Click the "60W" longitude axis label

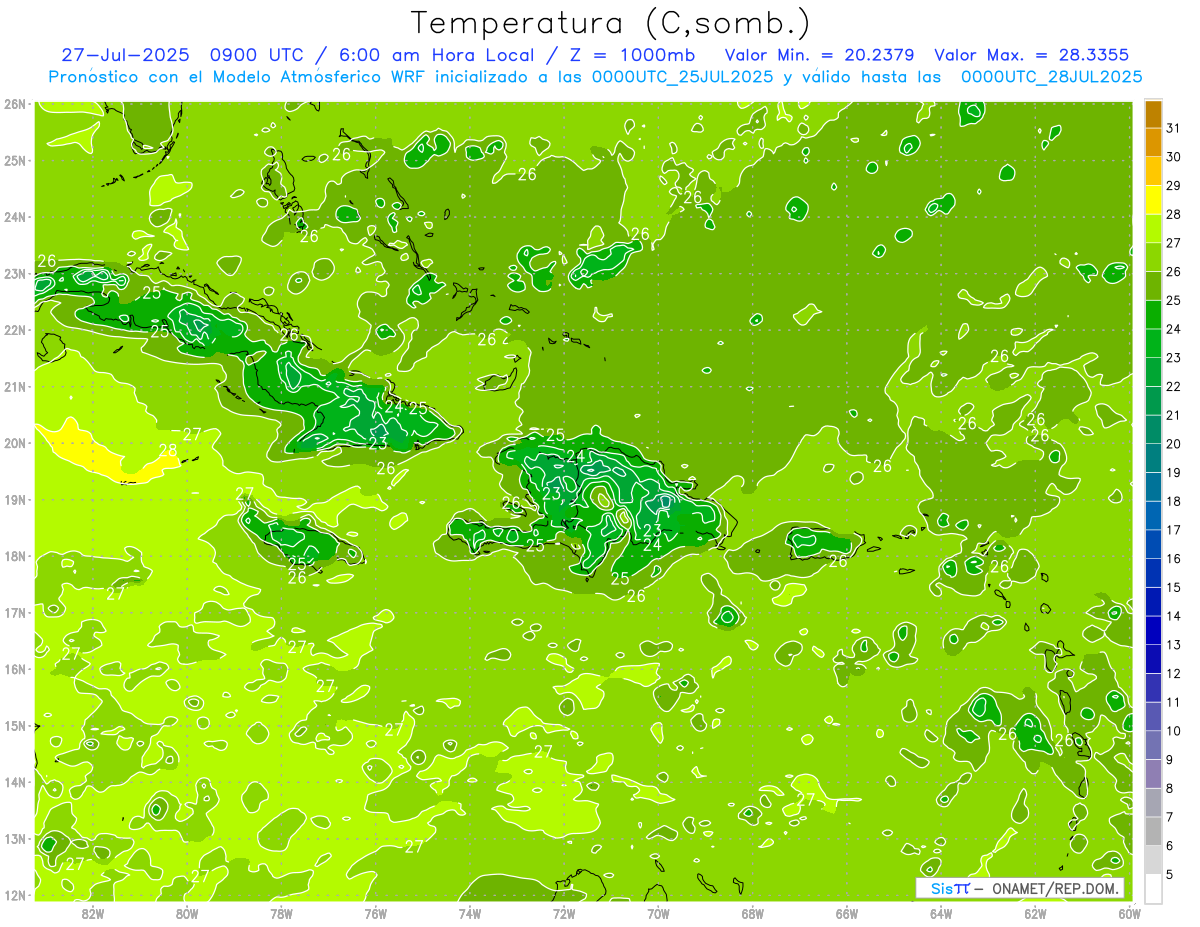1130,913
